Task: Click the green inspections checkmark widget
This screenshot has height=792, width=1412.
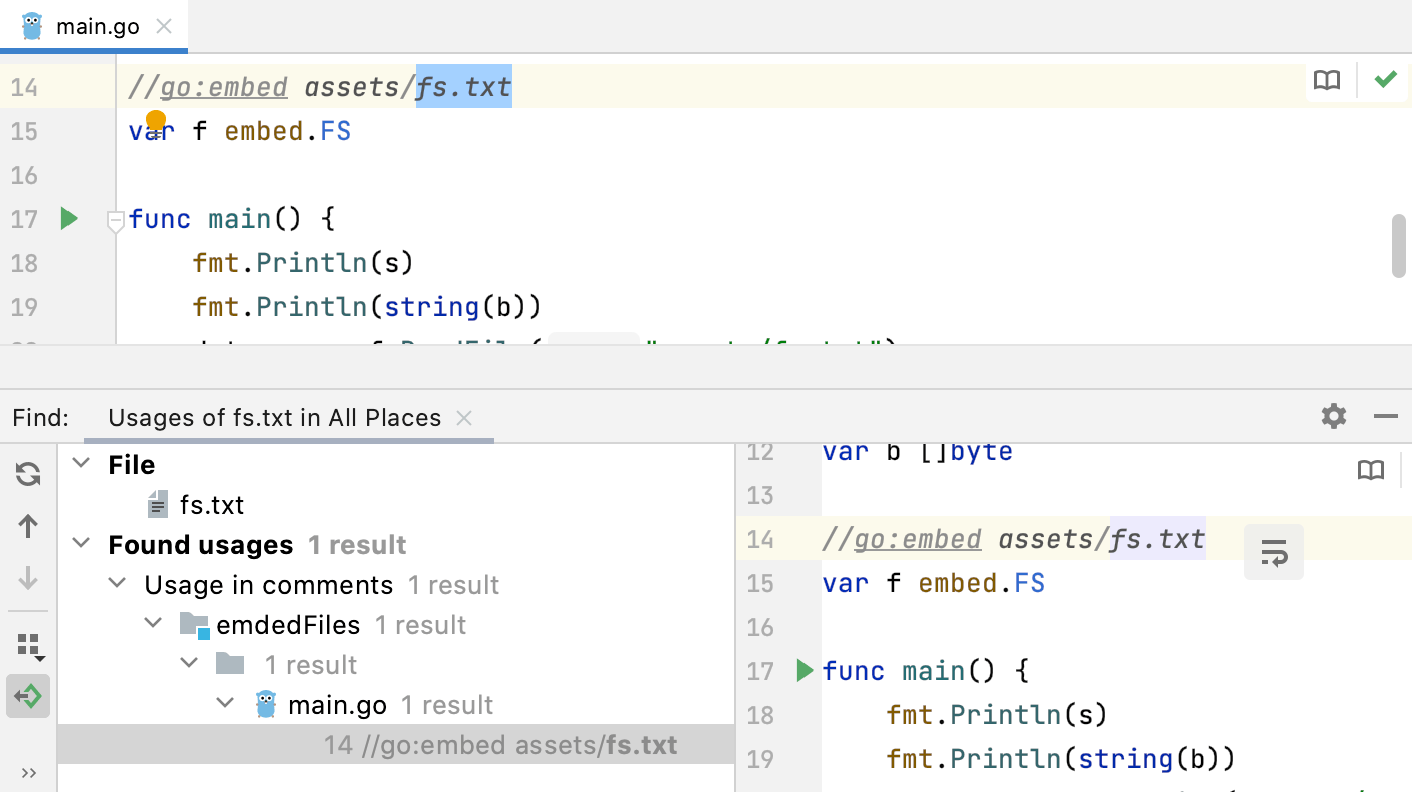Action: pos(1385,78)
